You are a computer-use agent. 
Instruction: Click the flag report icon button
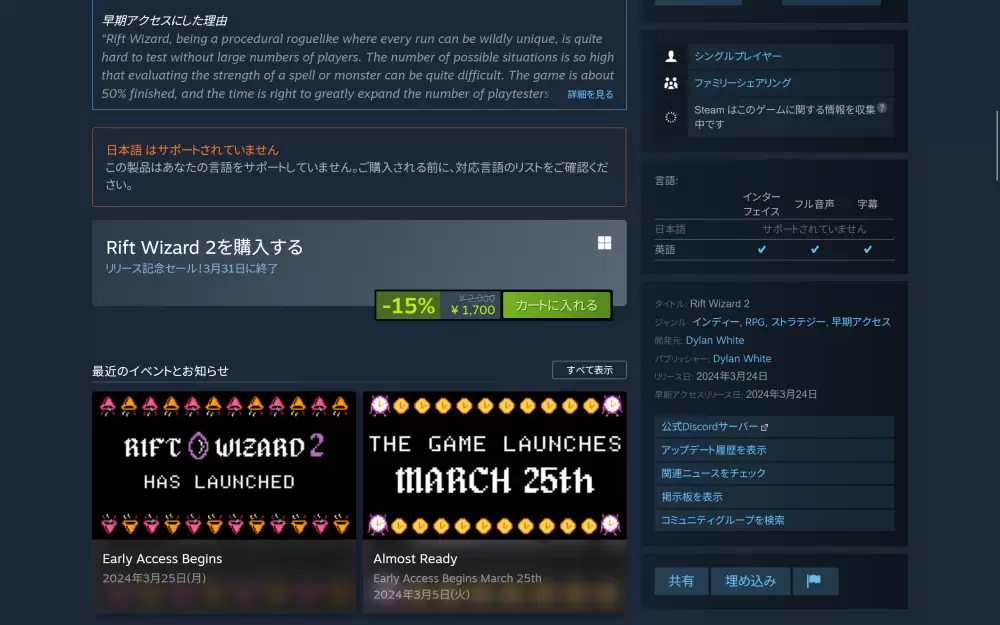(814, 581)
